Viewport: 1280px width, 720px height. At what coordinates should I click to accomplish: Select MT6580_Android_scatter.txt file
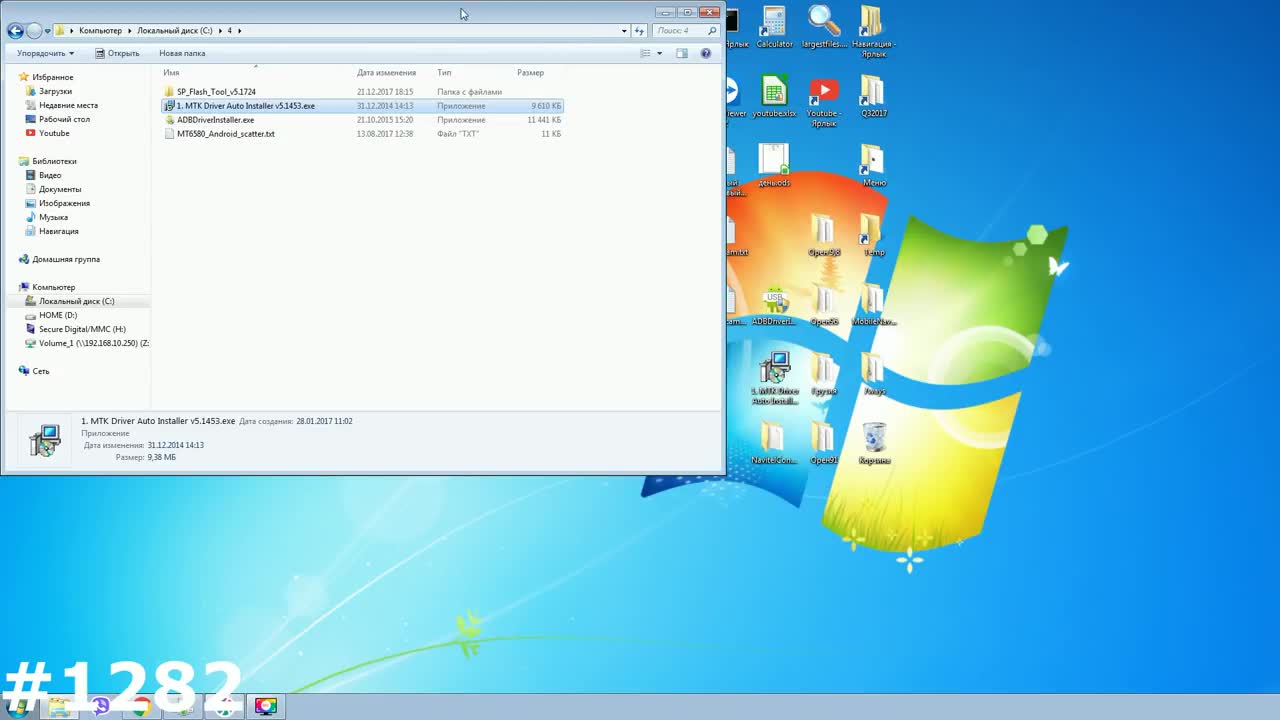click(363, 134)
